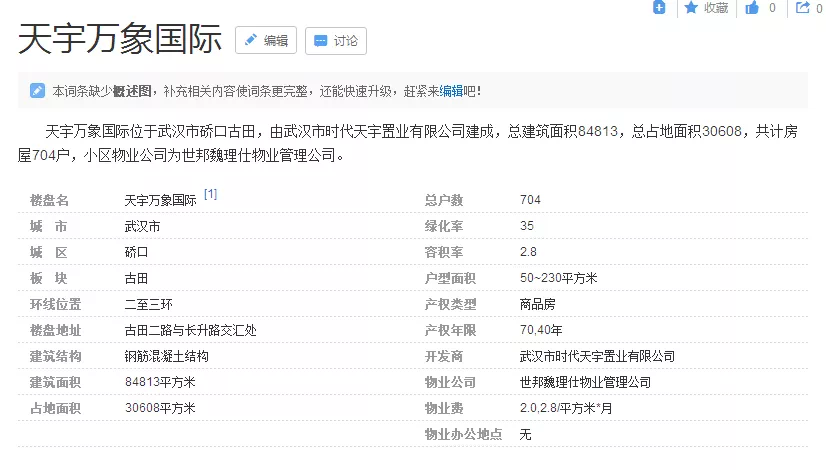Click 环线位置 label
Viewport: 826px width, 470px height.
coord(55,305)
